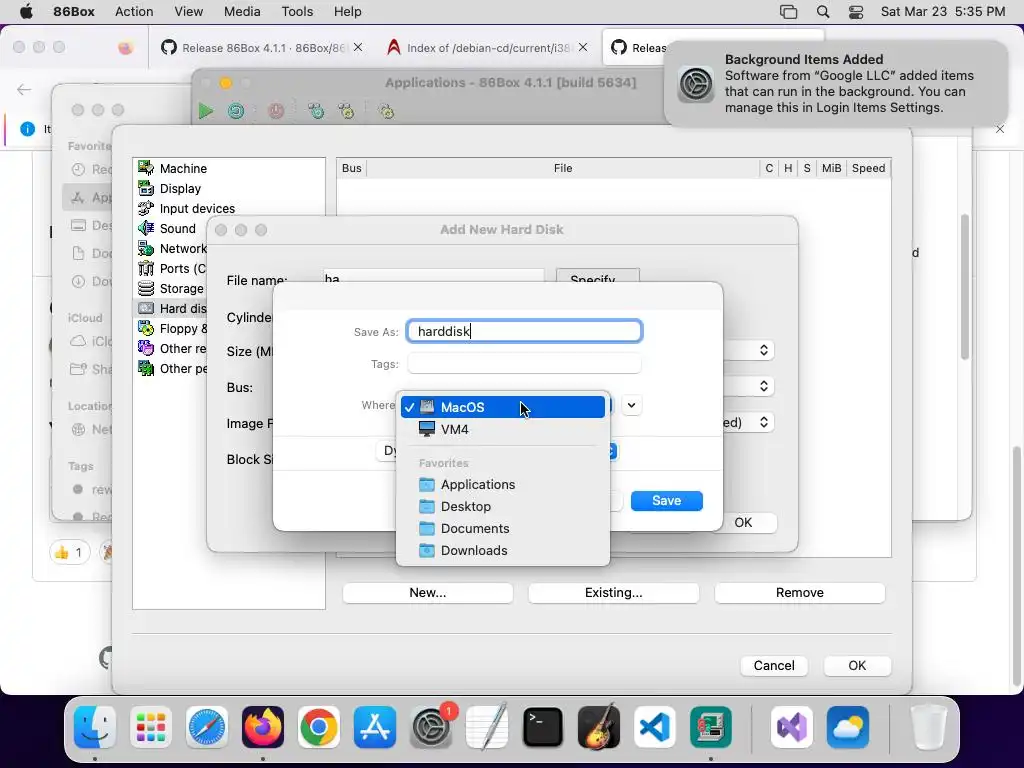Choose VM4 in the Where popup
Image resolution: width=1024 pixels, height=768 pixels.
503,429
